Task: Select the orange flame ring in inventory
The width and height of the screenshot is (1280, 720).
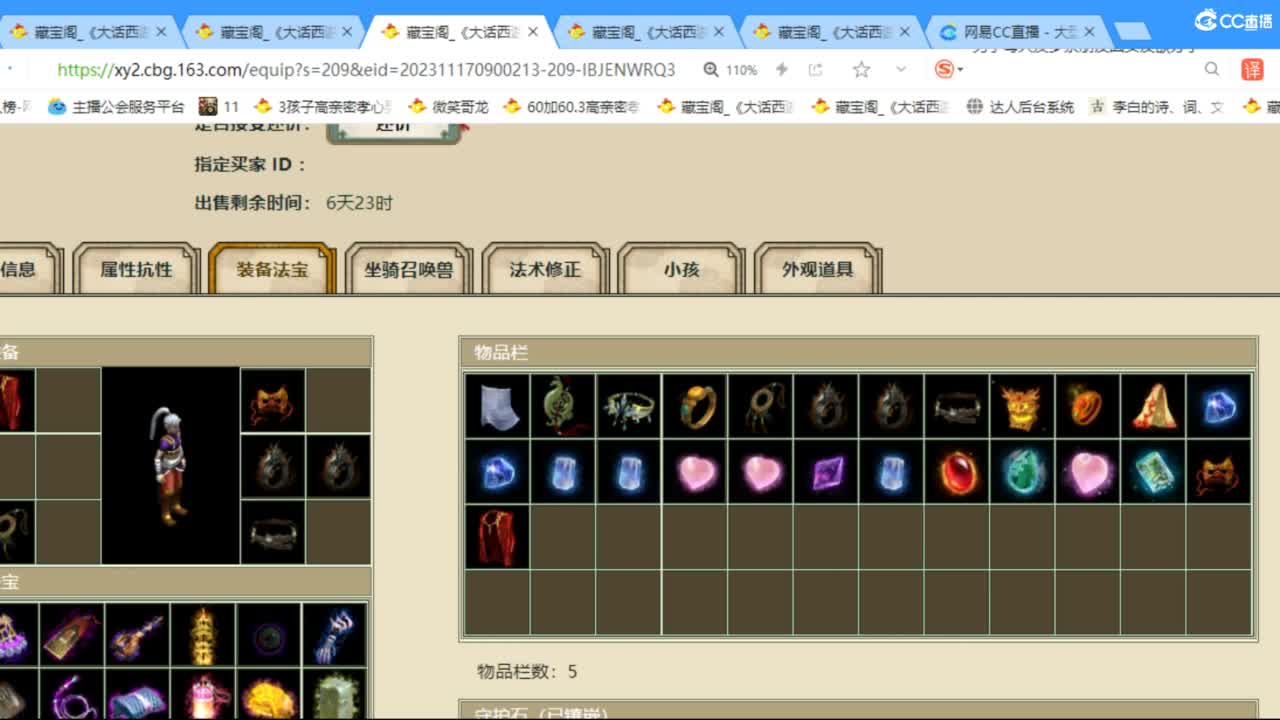Action: coord(1088,406)
